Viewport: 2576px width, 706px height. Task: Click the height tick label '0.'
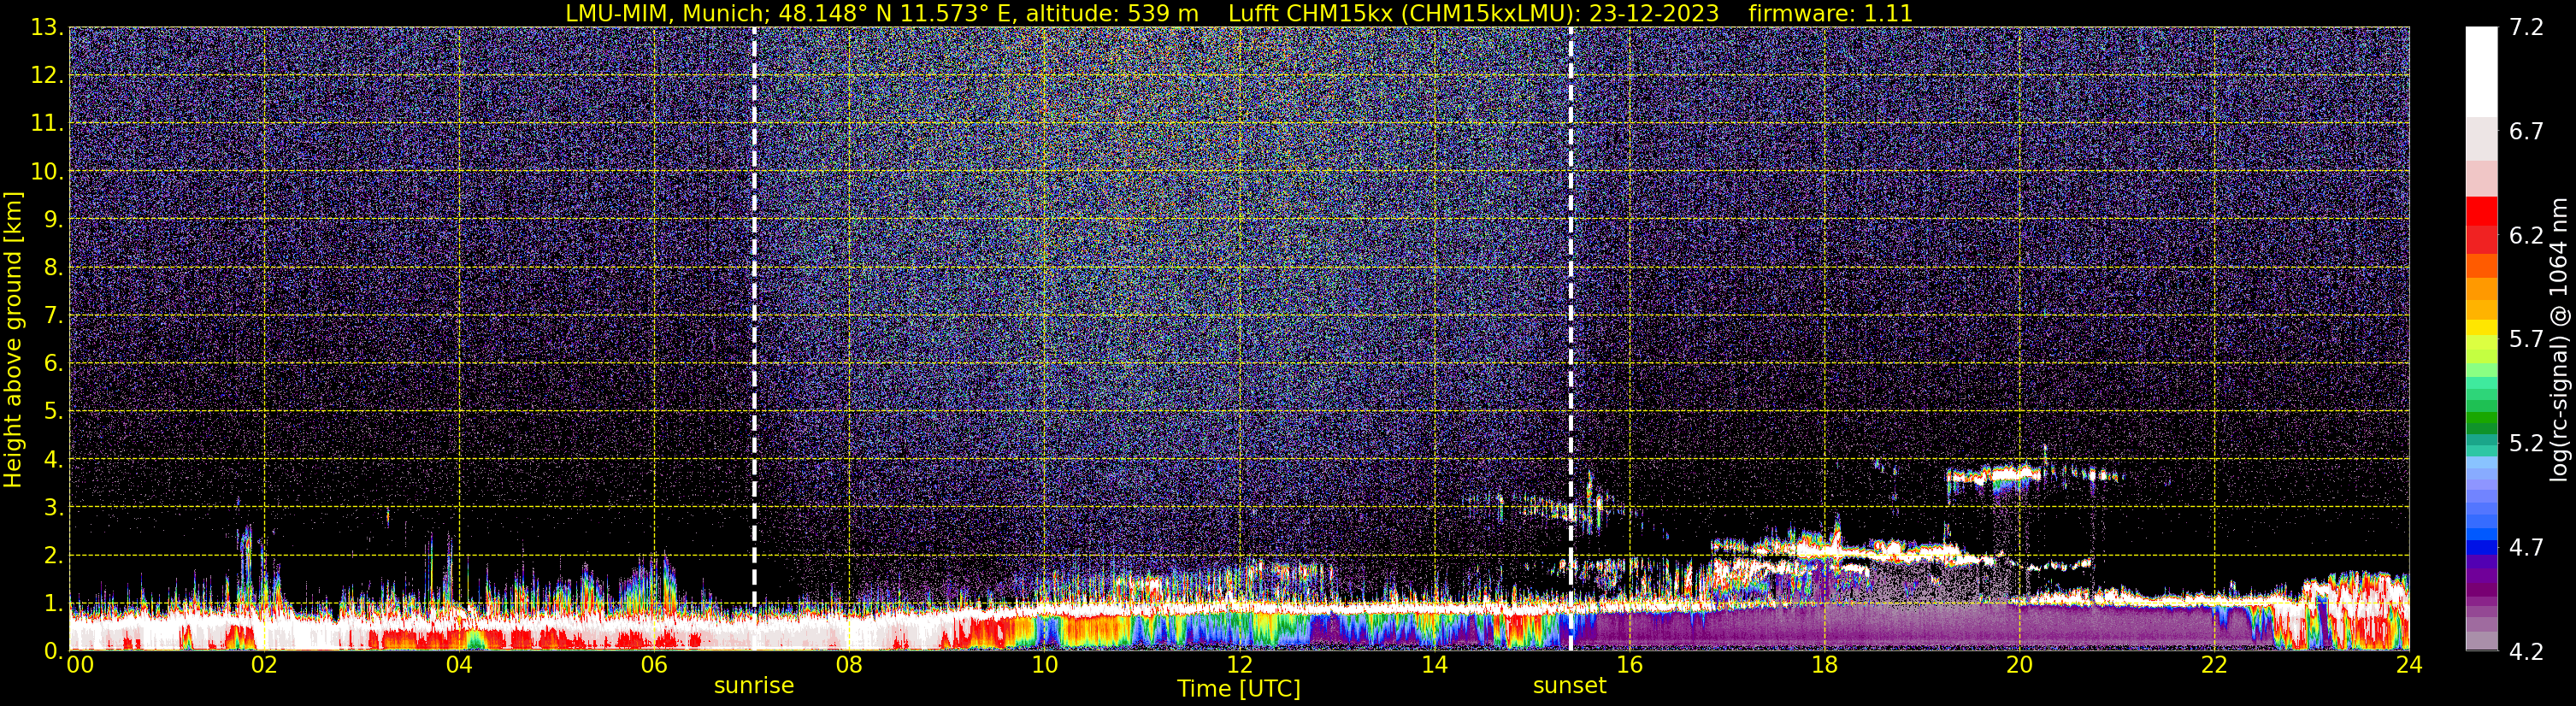pyautogui.click(x=53, y=651)
